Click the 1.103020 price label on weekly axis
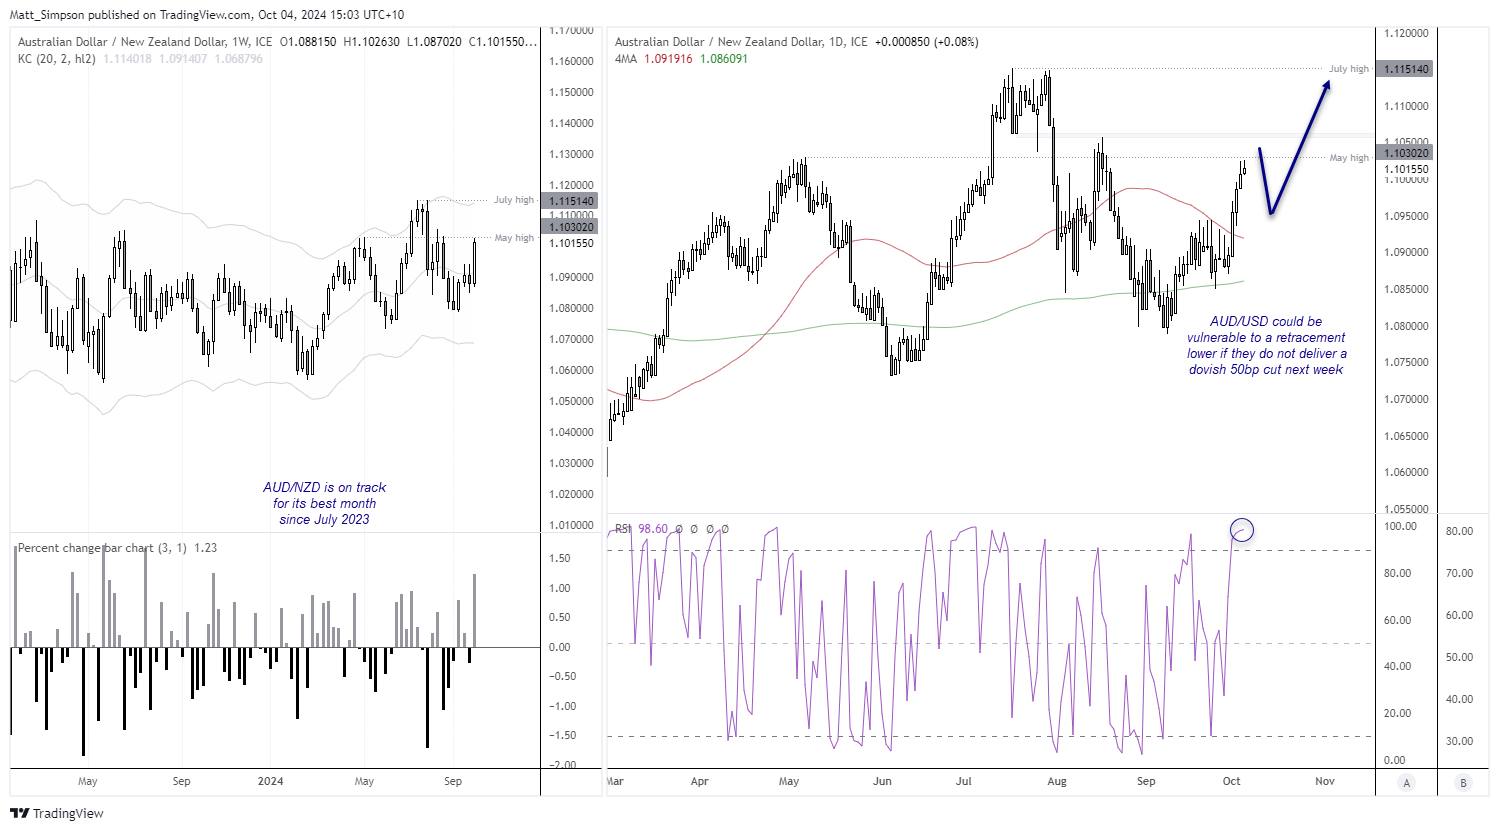 point(570,228)
